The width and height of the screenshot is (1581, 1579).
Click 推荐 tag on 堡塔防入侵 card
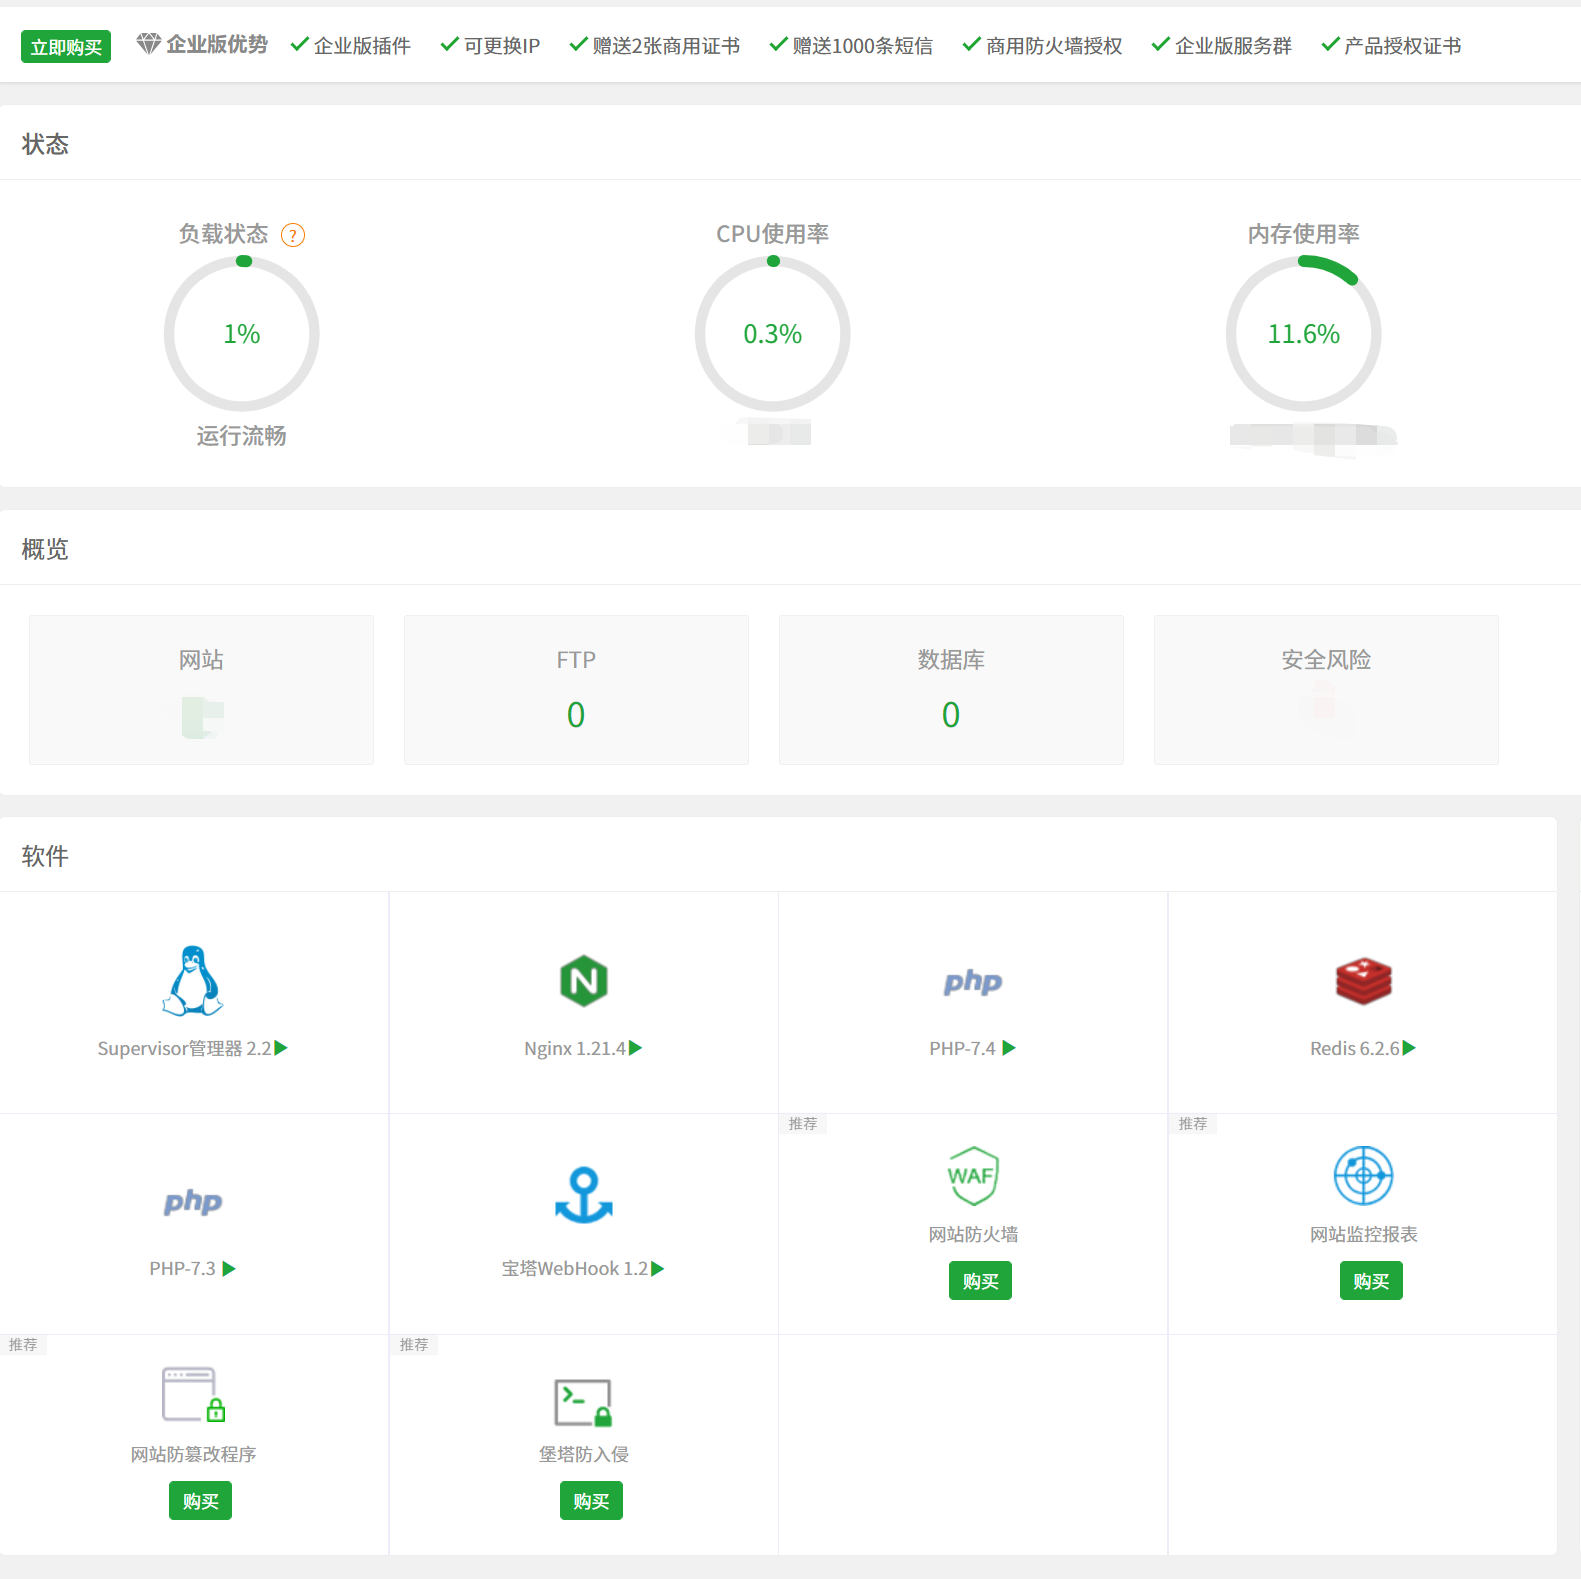click(x=414, y=1345)
